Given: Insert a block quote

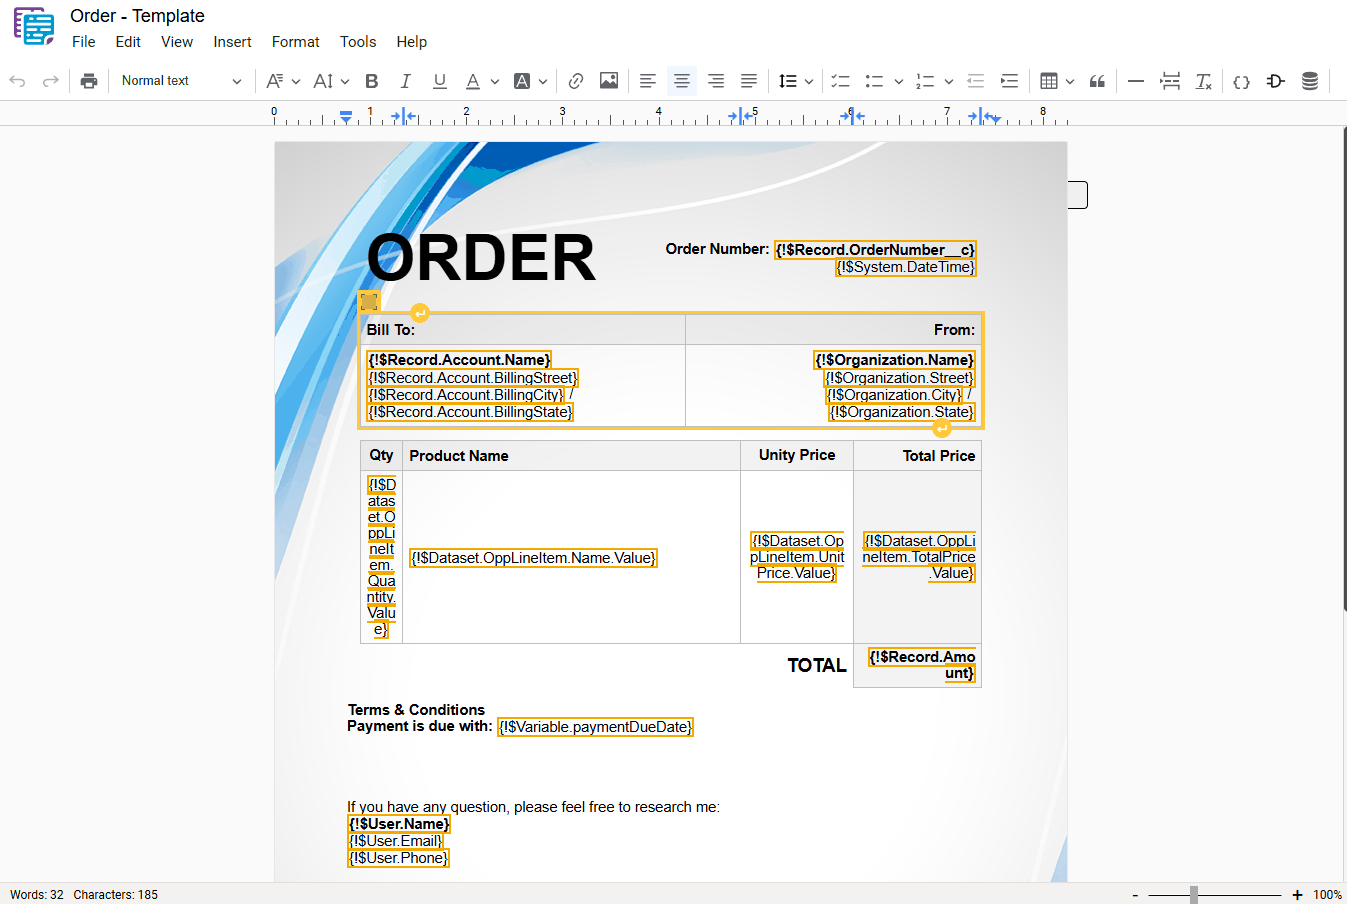Looking at the screenshot, I should coord(1097,81).
